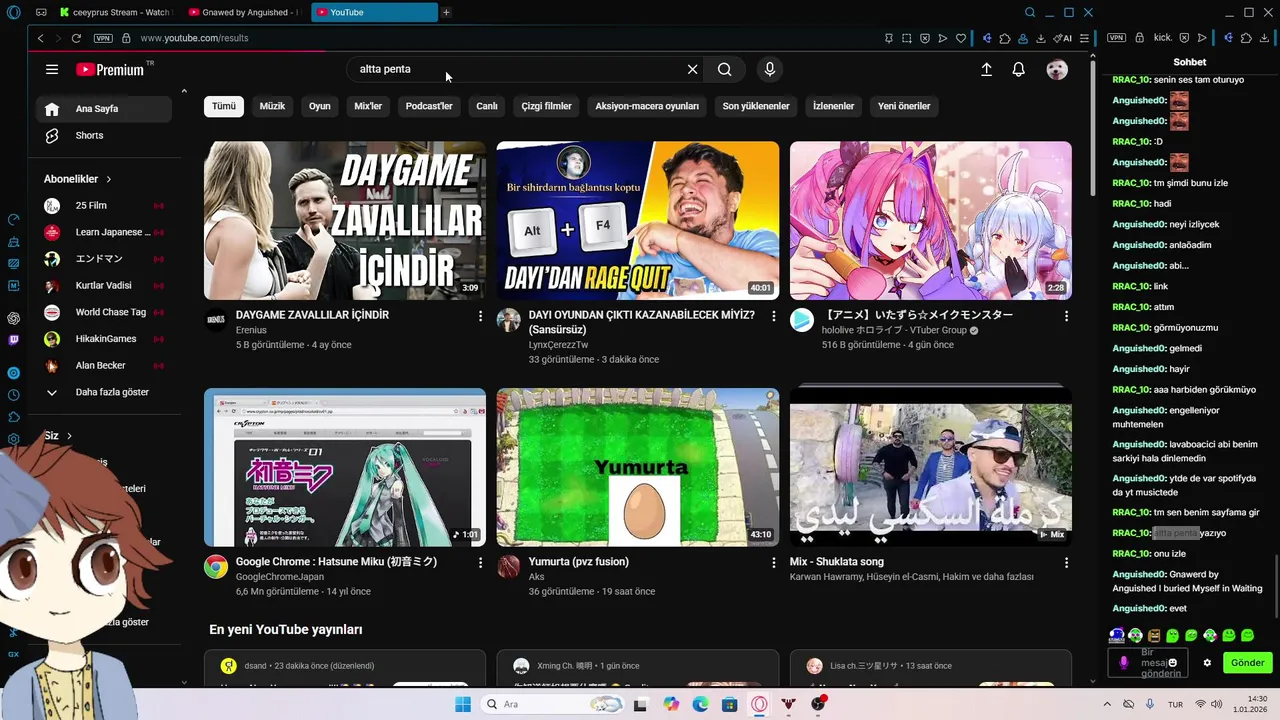Select the Podcast'ler filter chip
The image size is (1280, 720).
tap(429, 106)
